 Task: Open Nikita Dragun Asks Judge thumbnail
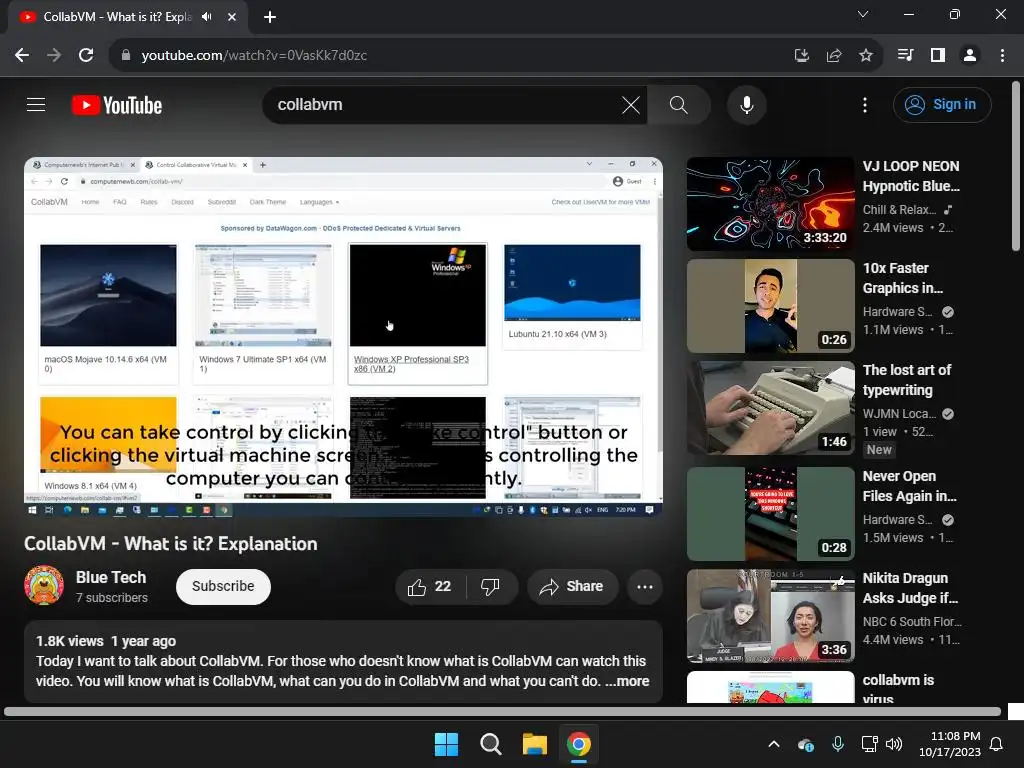pos(771,615)
